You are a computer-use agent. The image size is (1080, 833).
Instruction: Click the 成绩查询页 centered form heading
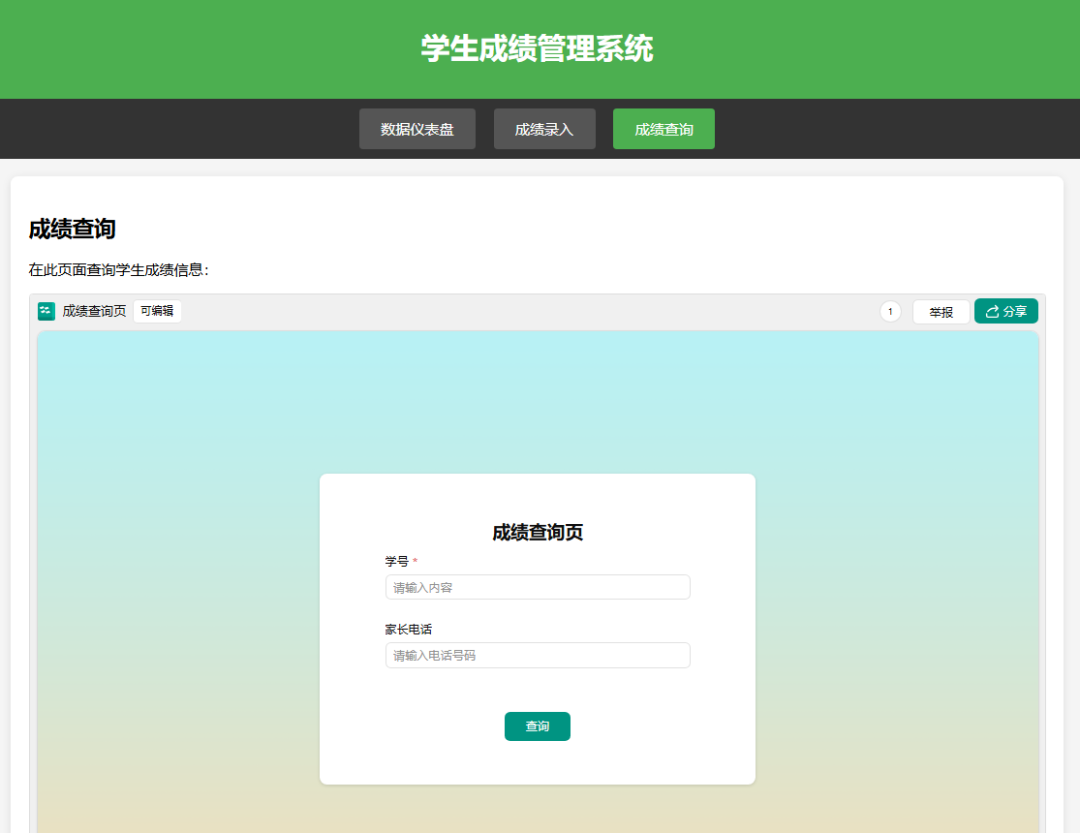(x=537, y=533)
